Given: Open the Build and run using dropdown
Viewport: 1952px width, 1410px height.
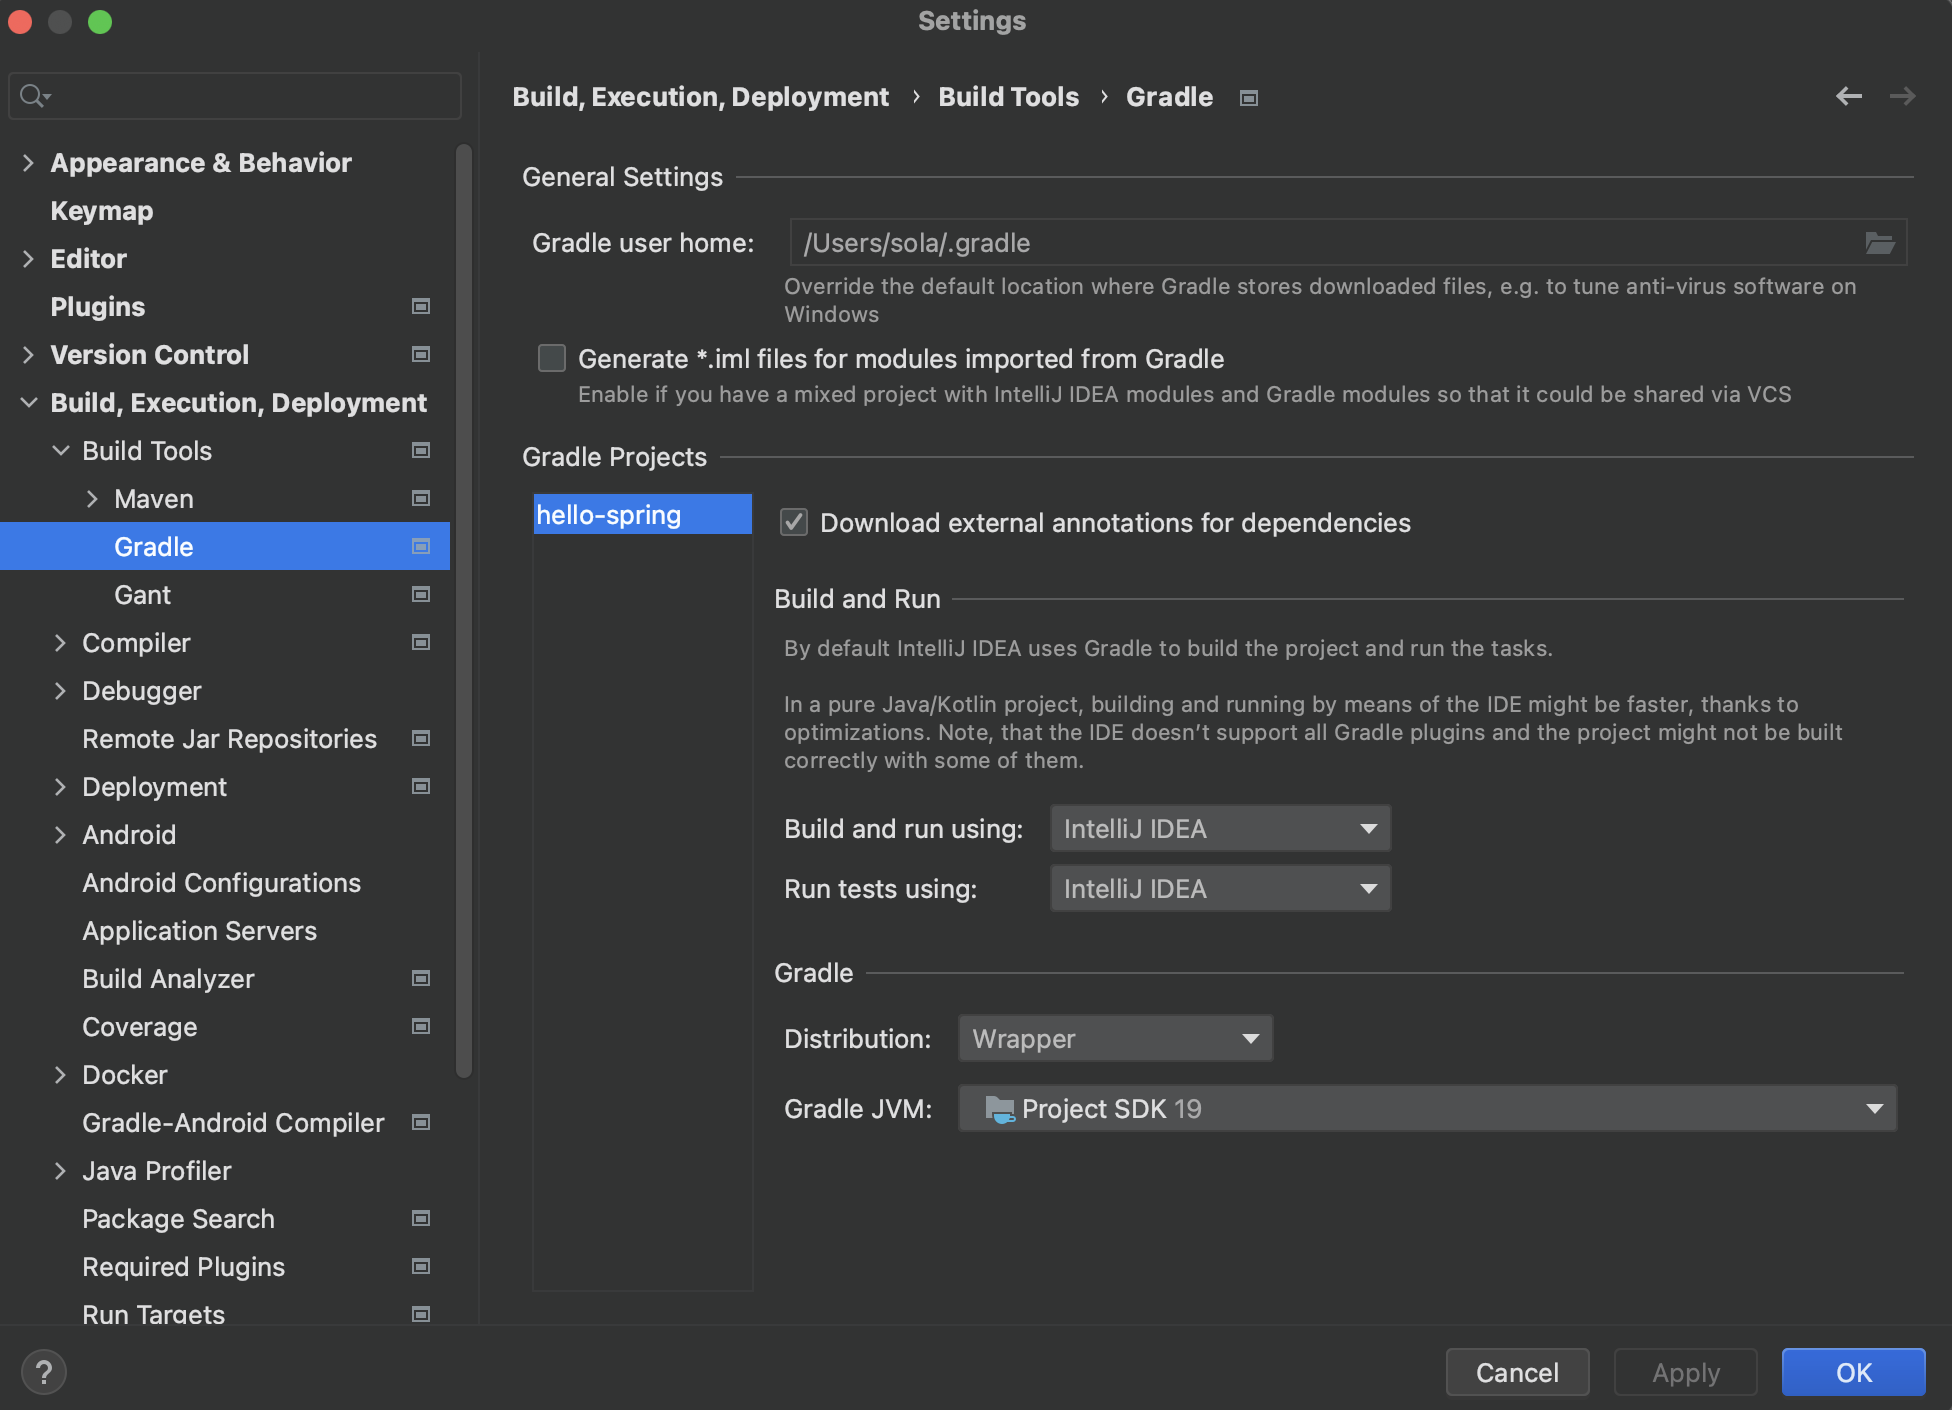Looking at the screenshot, I should click(1219, 829).
